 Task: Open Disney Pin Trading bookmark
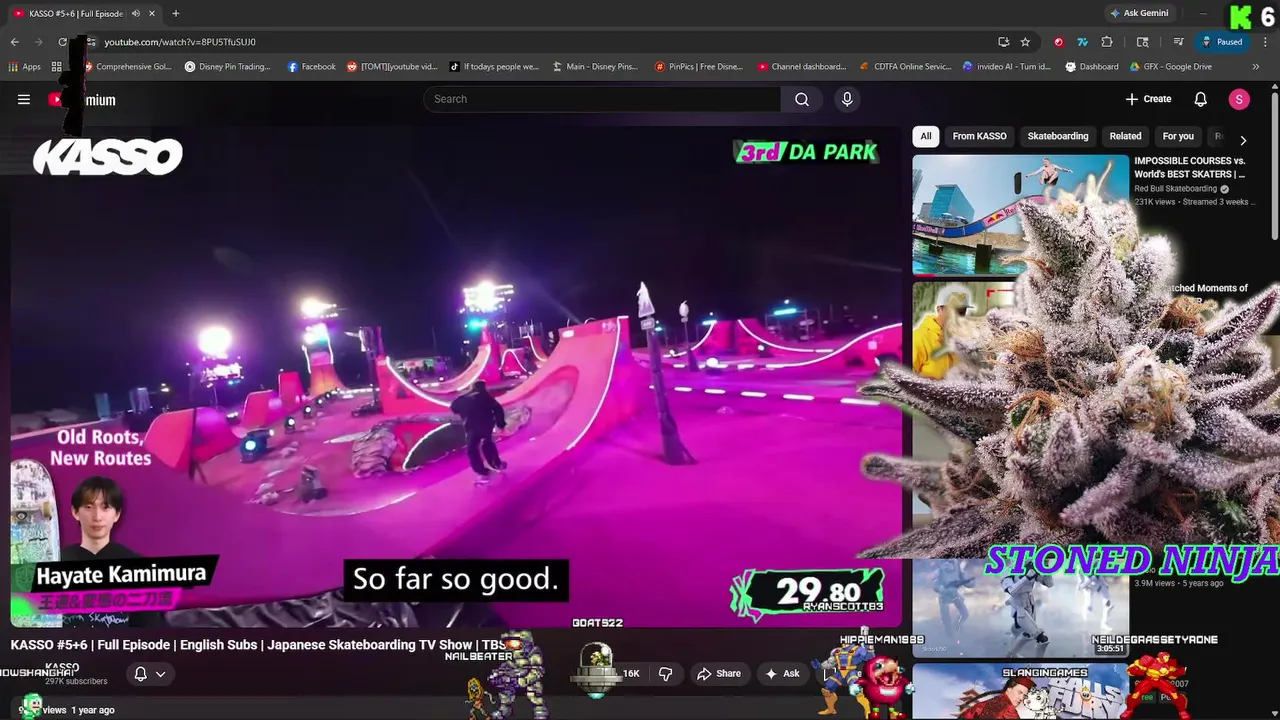coord(227,67)
